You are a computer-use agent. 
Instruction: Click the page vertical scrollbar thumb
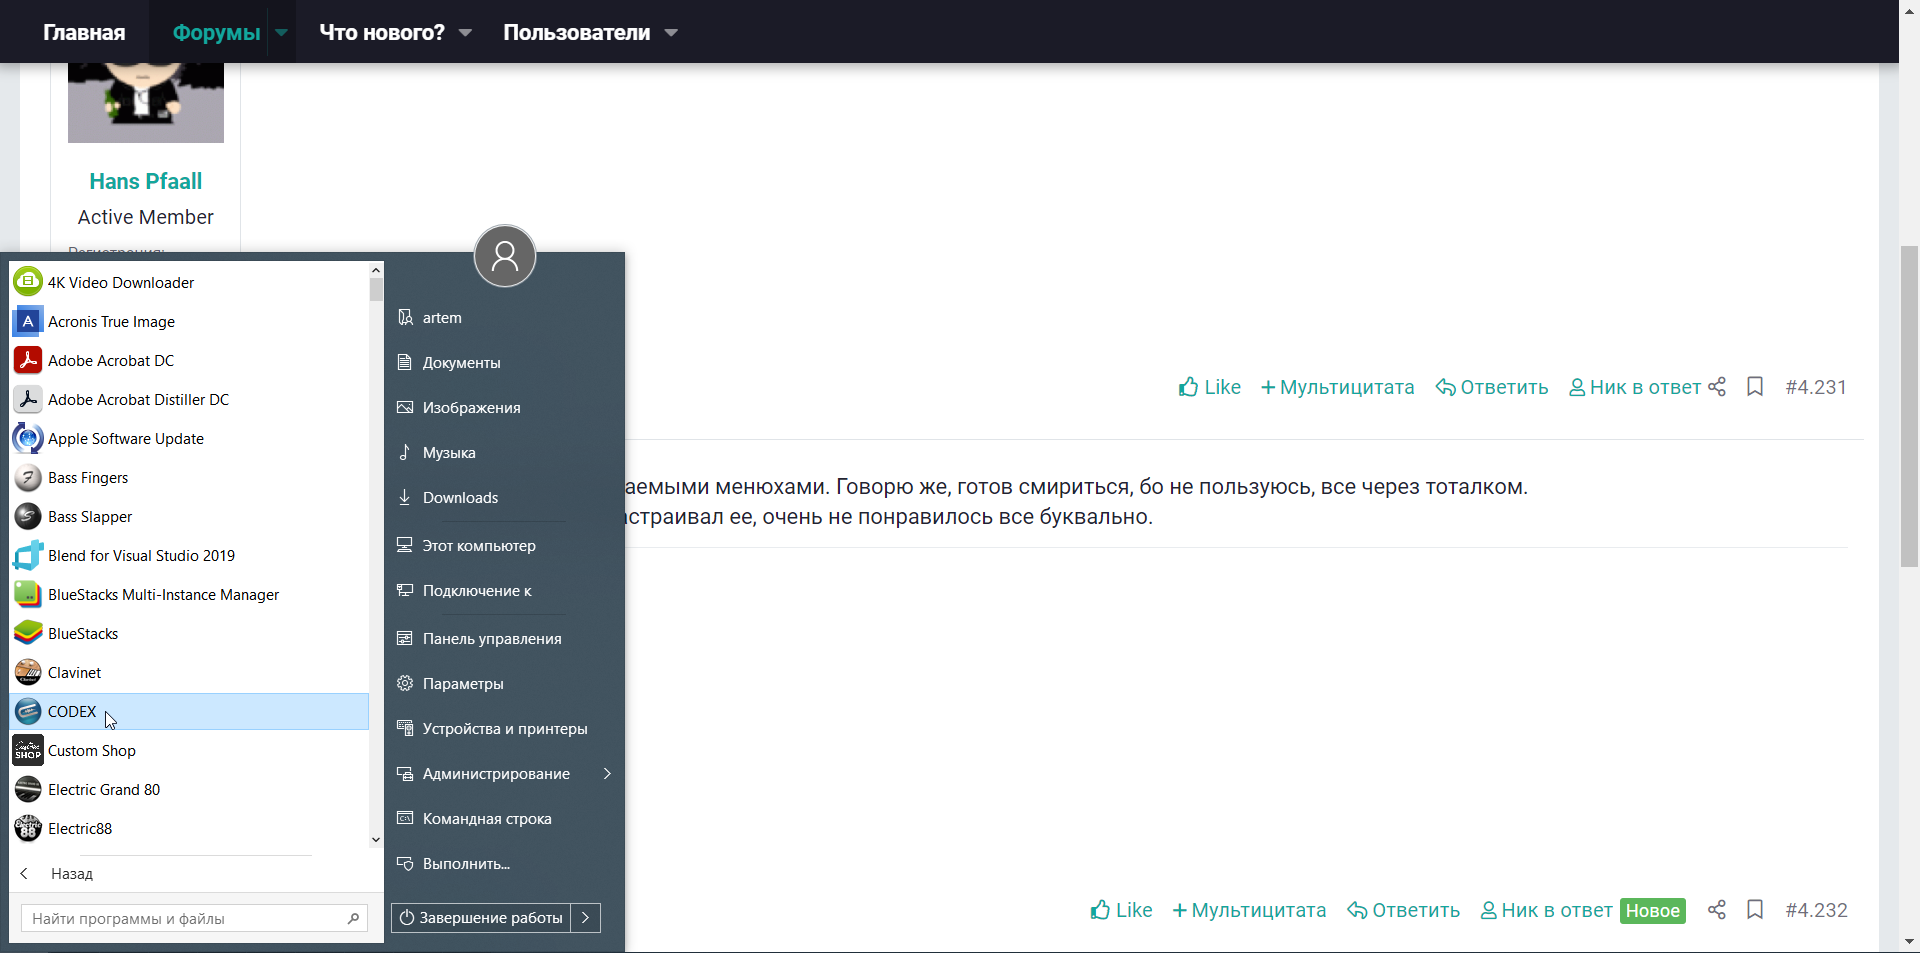pyautogui.click(x=1909, y=406)
